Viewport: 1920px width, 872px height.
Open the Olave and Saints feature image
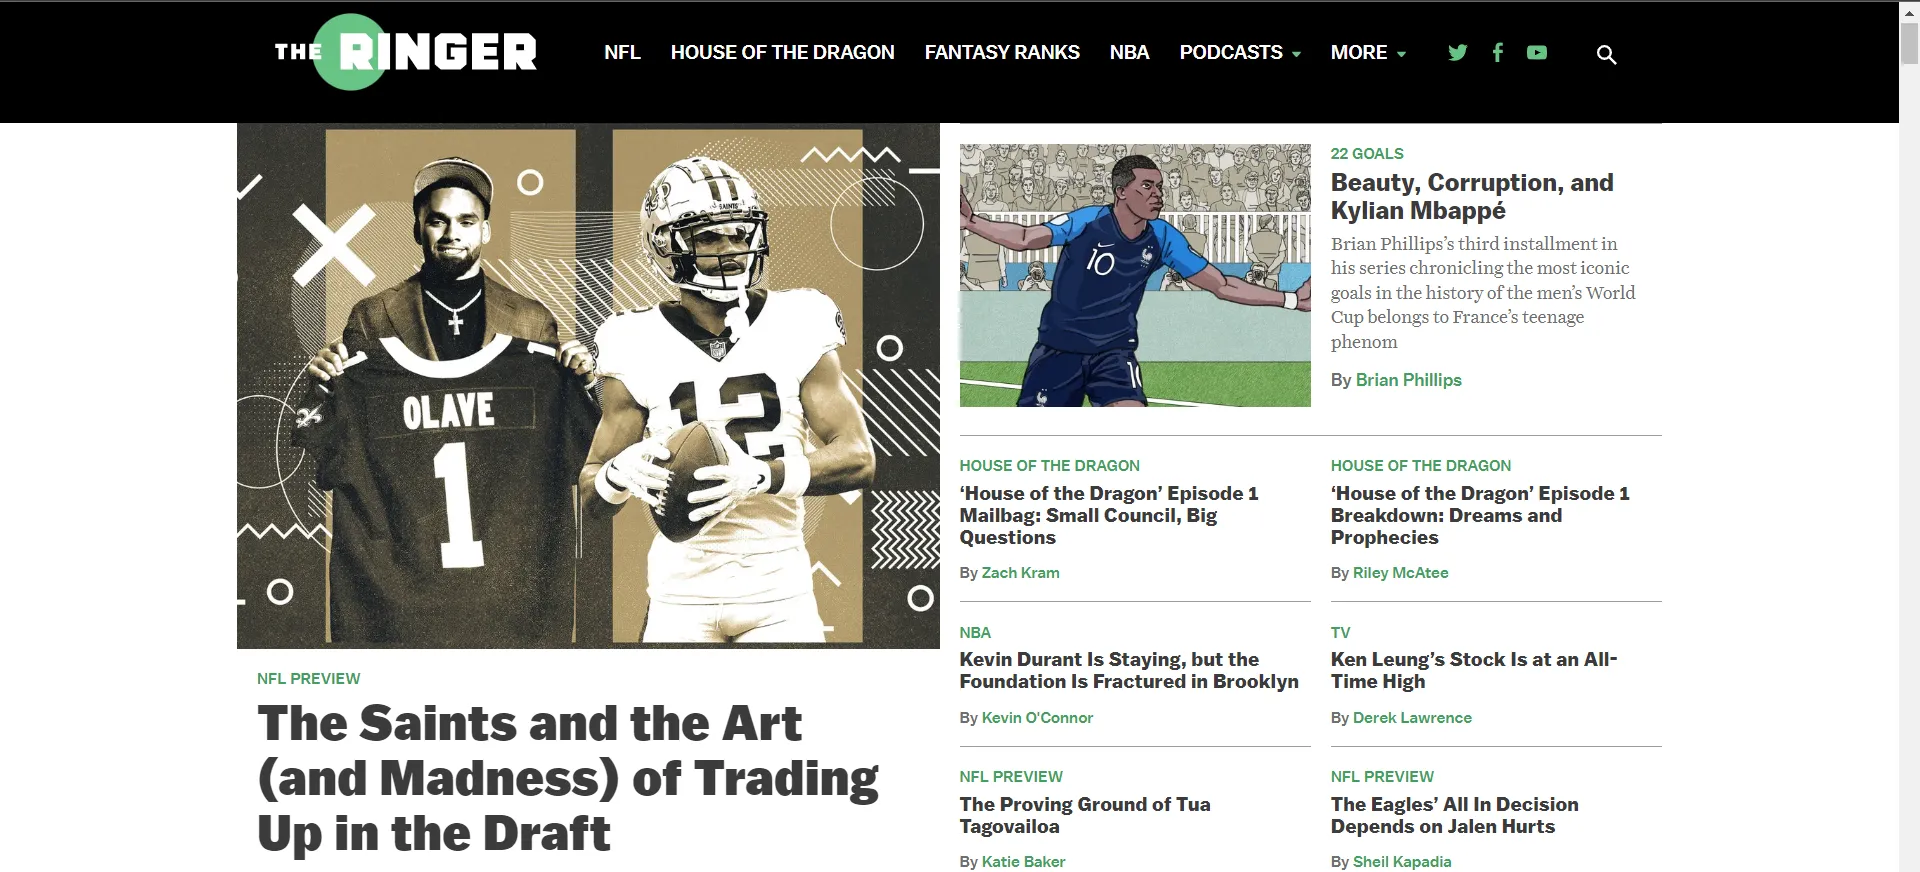[x=588, y=385]
